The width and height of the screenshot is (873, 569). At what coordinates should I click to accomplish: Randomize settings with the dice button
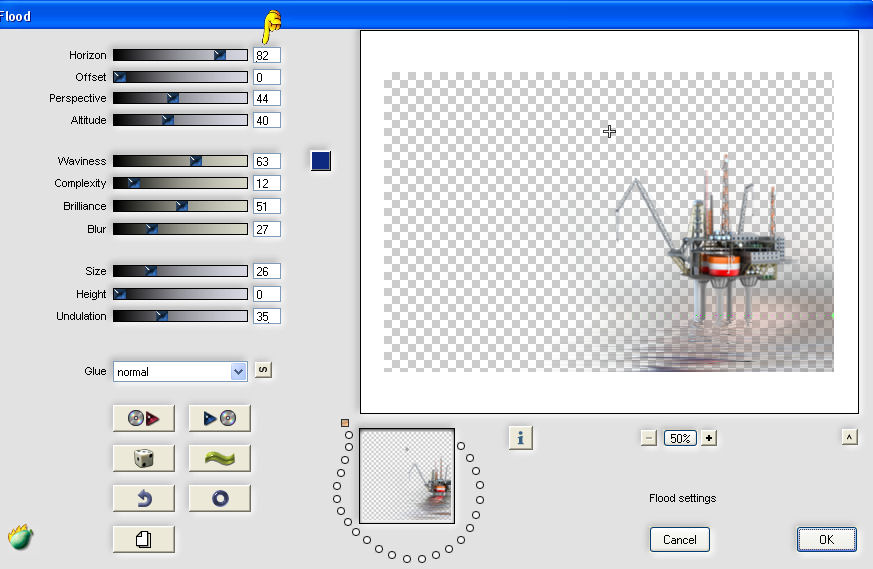click(x=144, y=458)
